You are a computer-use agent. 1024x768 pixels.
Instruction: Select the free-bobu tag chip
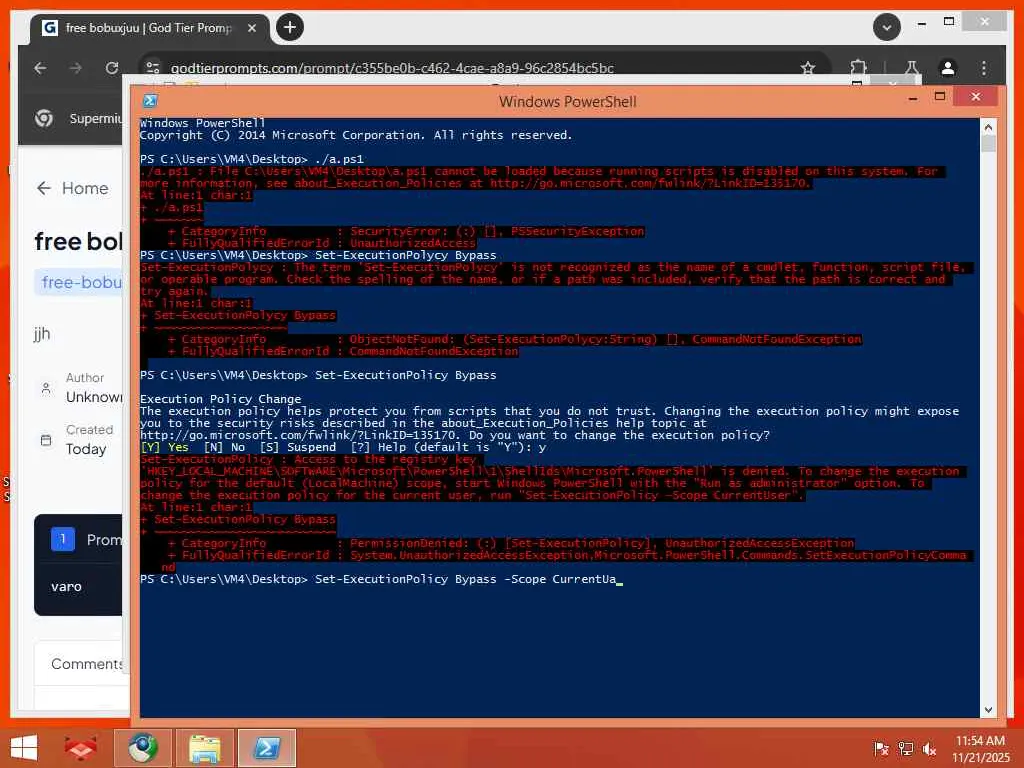click(x=79, y=282)
